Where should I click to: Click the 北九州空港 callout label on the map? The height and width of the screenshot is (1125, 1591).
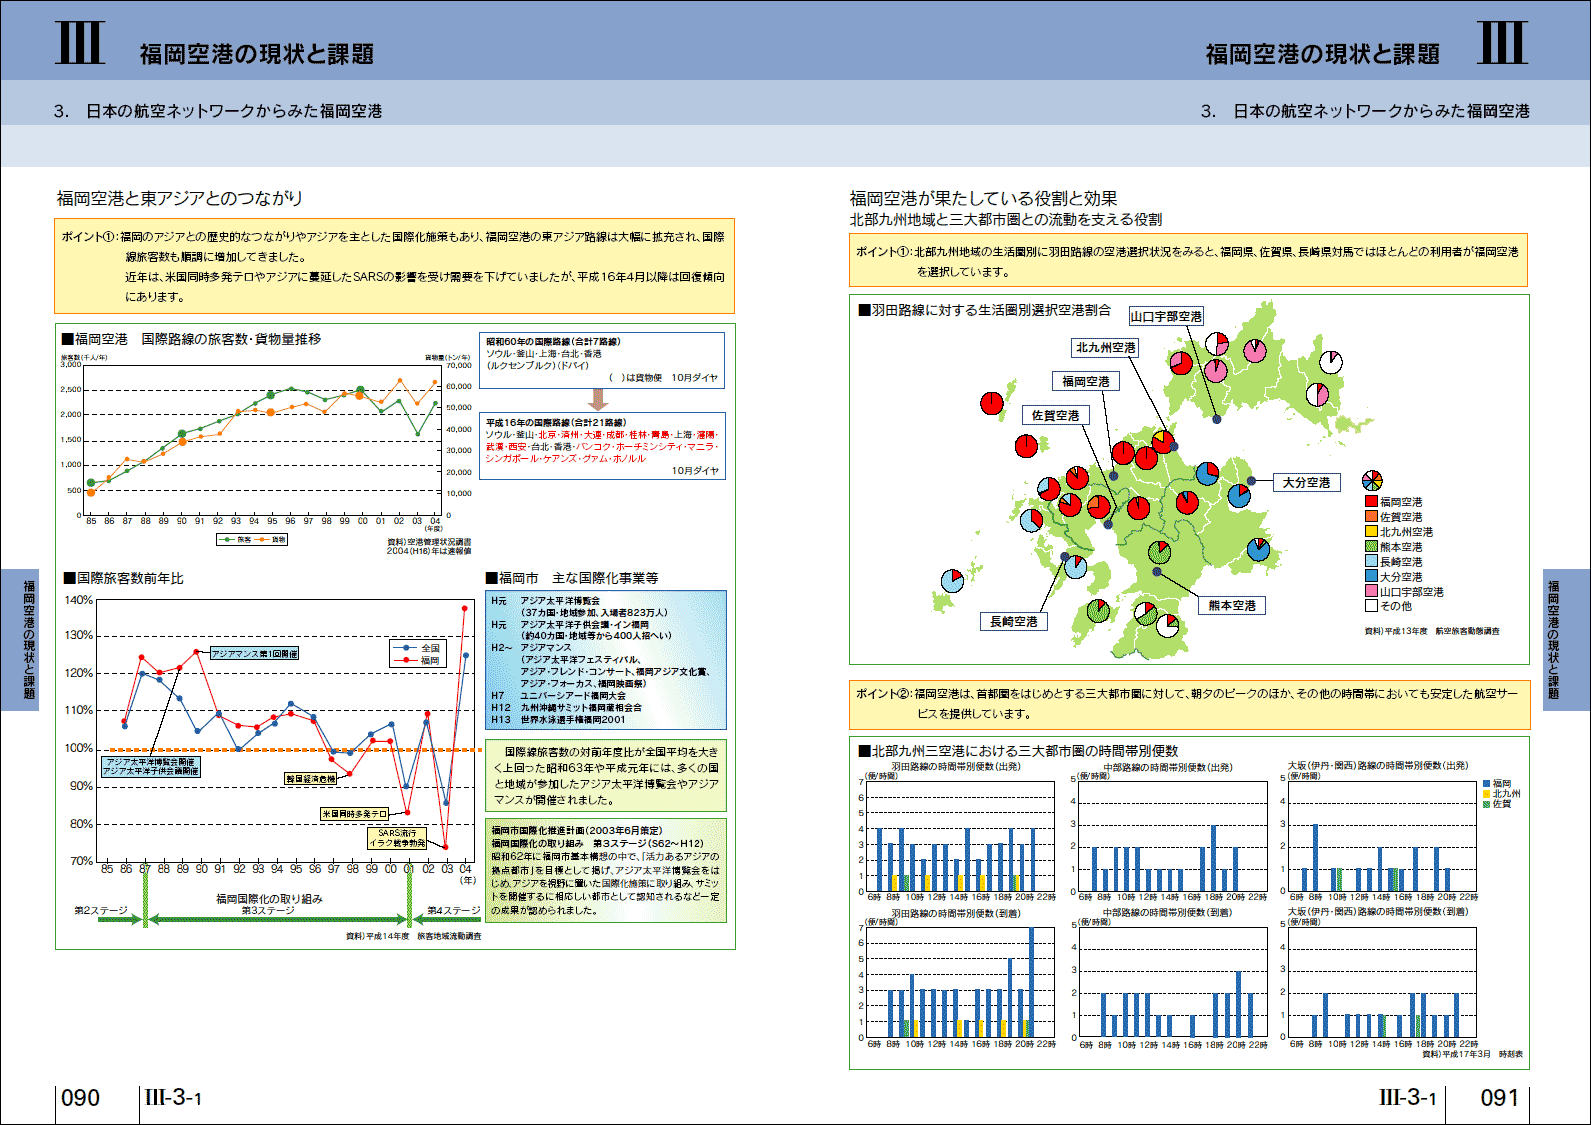[x=1105, y=348]
